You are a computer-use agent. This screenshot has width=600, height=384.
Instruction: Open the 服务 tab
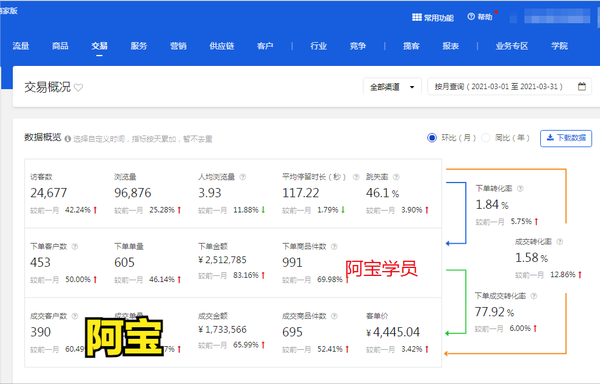click(139, 46)
